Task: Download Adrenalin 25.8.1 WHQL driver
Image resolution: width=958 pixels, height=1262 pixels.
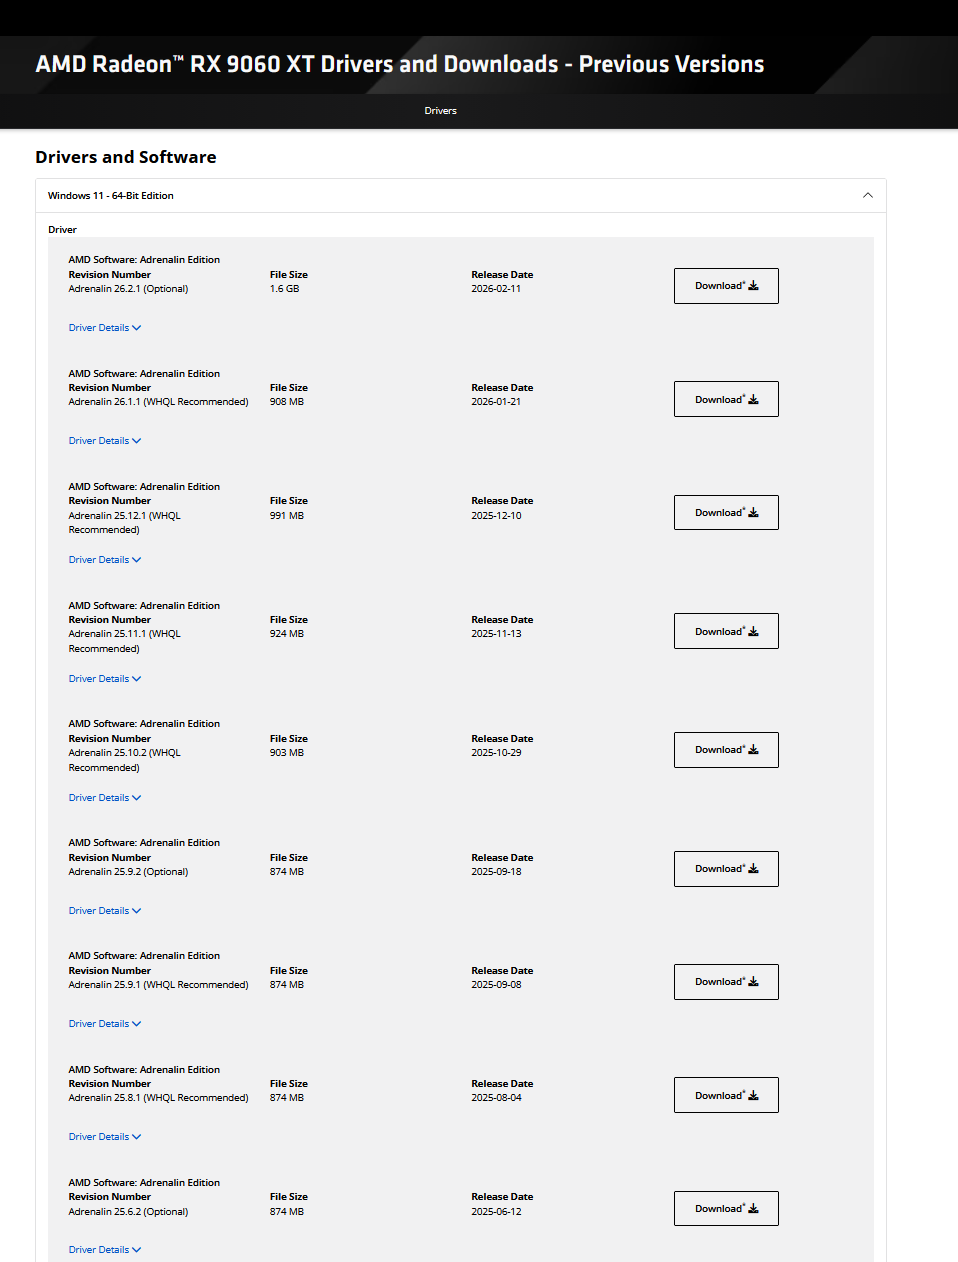Action: pos(726,1095)
